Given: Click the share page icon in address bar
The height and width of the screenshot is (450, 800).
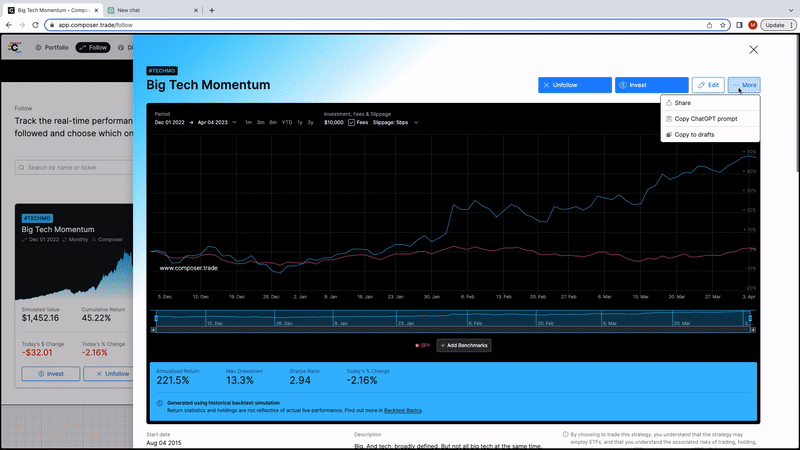Looking at the screenshot, I should pos(709,25).
